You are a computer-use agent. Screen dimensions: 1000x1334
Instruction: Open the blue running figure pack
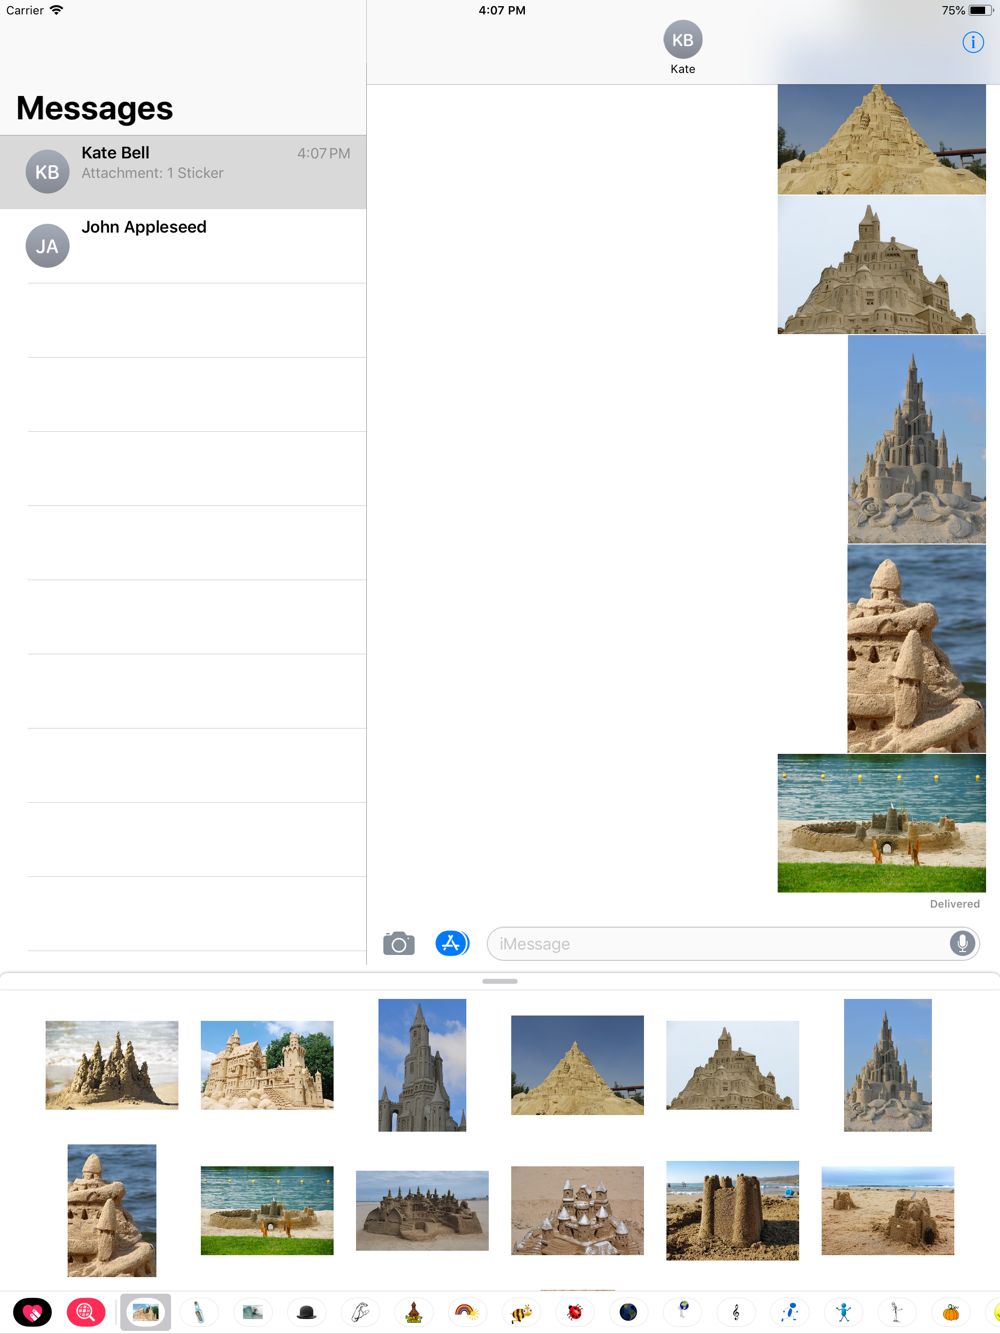[789, 1312]
